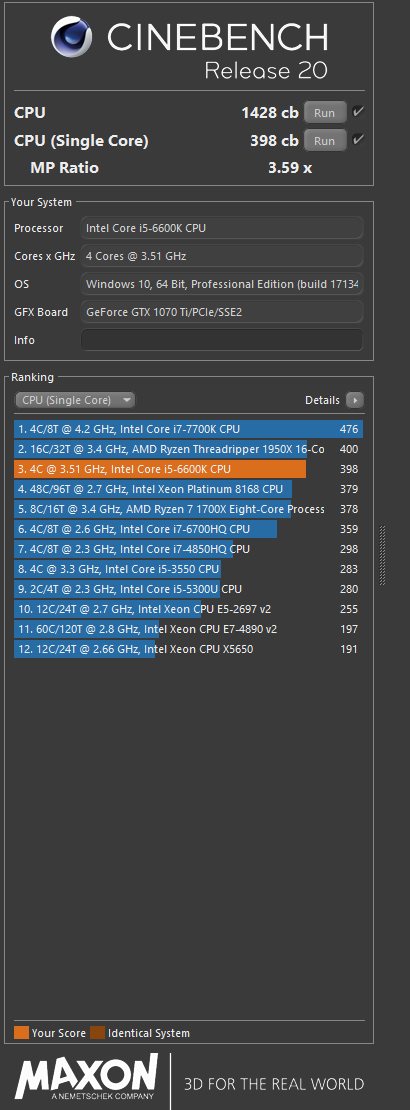Toggle the CPU (Single Core) test checkbox

coord(358,139)
